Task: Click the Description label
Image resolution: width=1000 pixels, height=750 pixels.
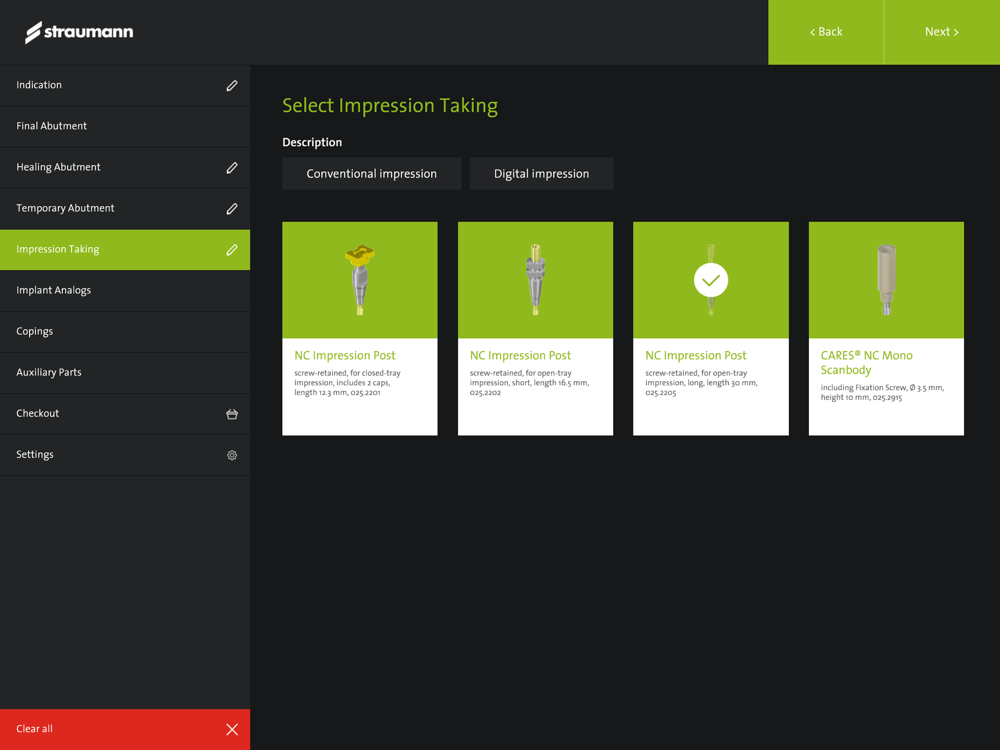Action: point(312,142)
